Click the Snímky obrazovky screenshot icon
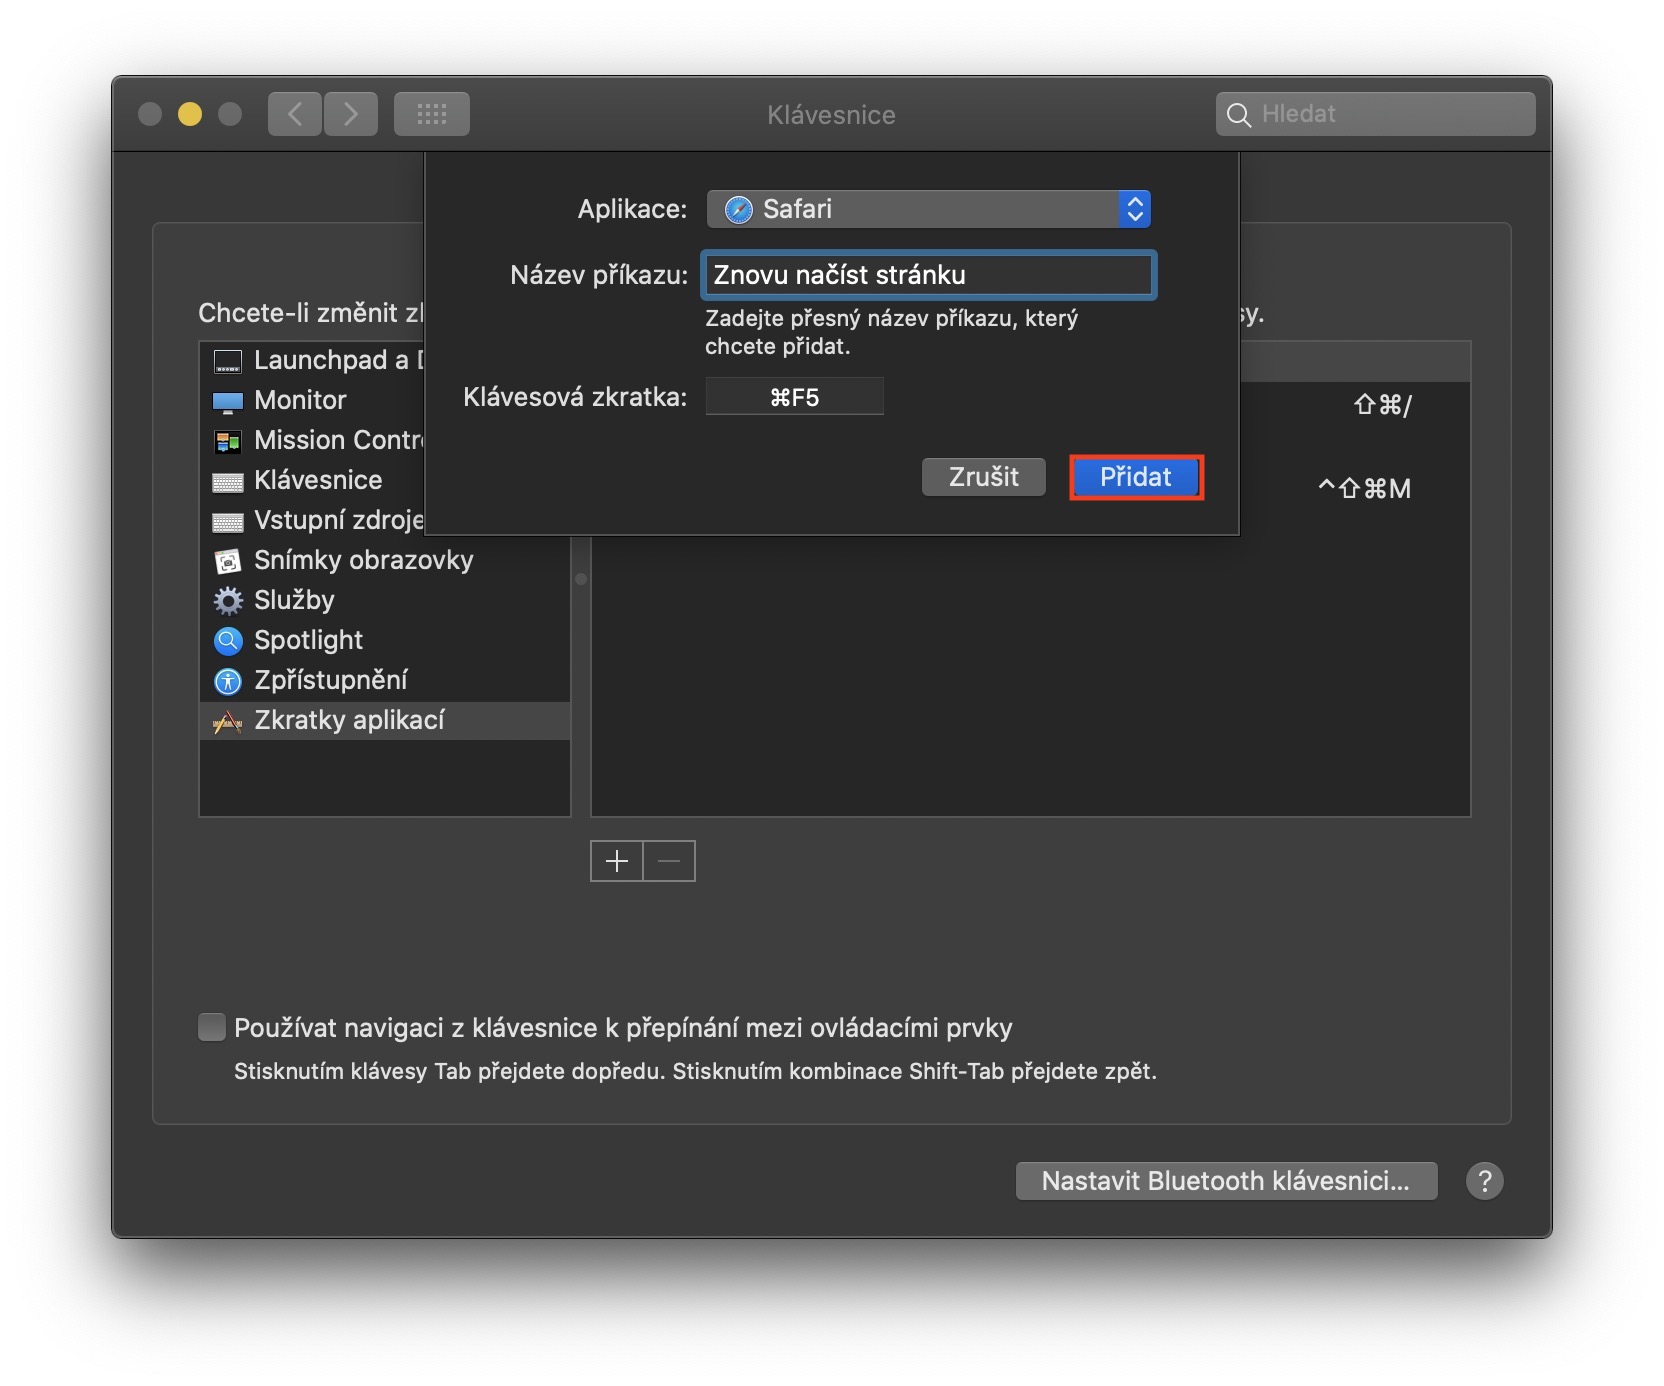Image resolution: width=1664 pixels, height=1386 pixels. click(x=228, y=561)
